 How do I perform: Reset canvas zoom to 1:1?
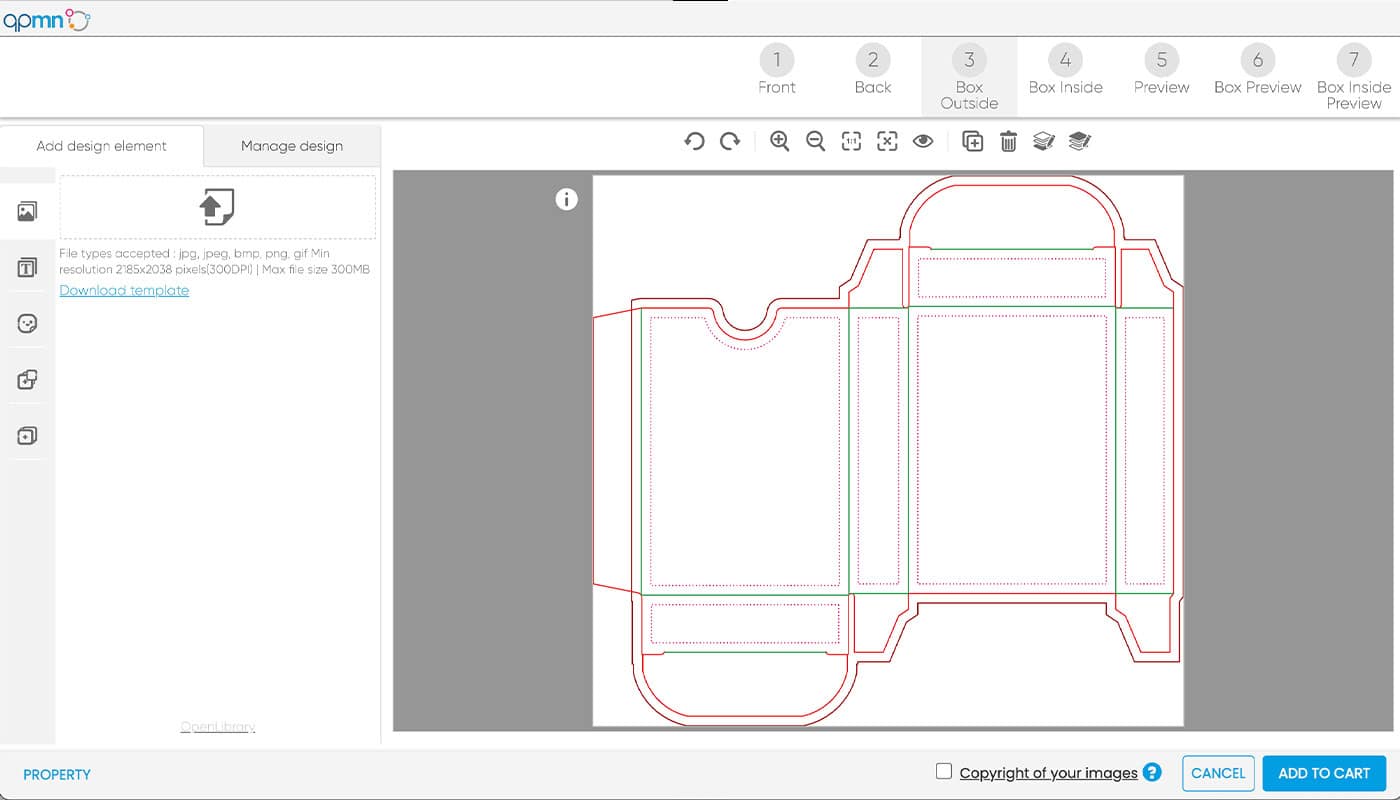(x=851, y=142)
